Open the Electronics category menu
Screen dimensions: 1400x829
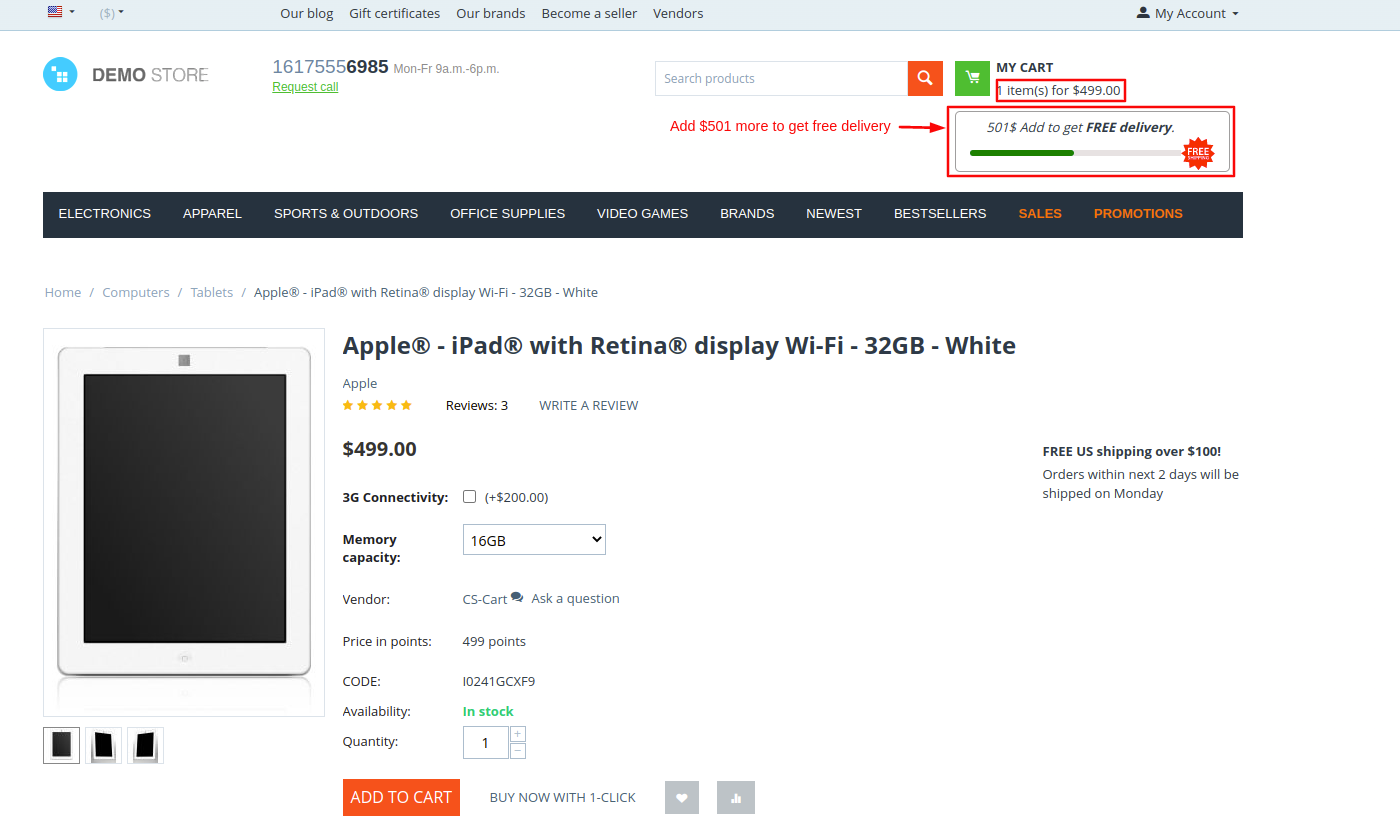pyautogui.click(x=105, y=214)
